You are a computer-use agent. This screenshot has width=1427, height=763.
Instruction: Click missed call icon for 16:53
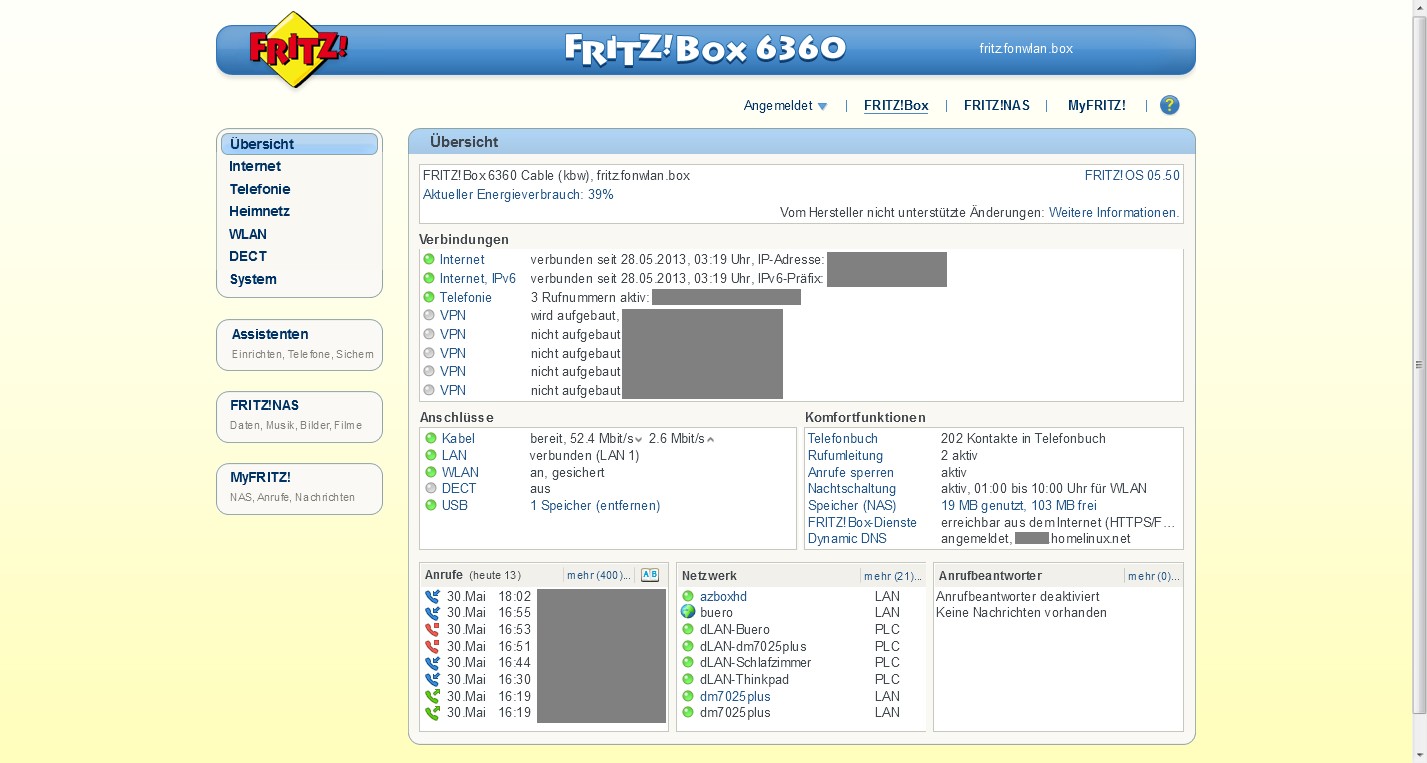tap(432, 630)
